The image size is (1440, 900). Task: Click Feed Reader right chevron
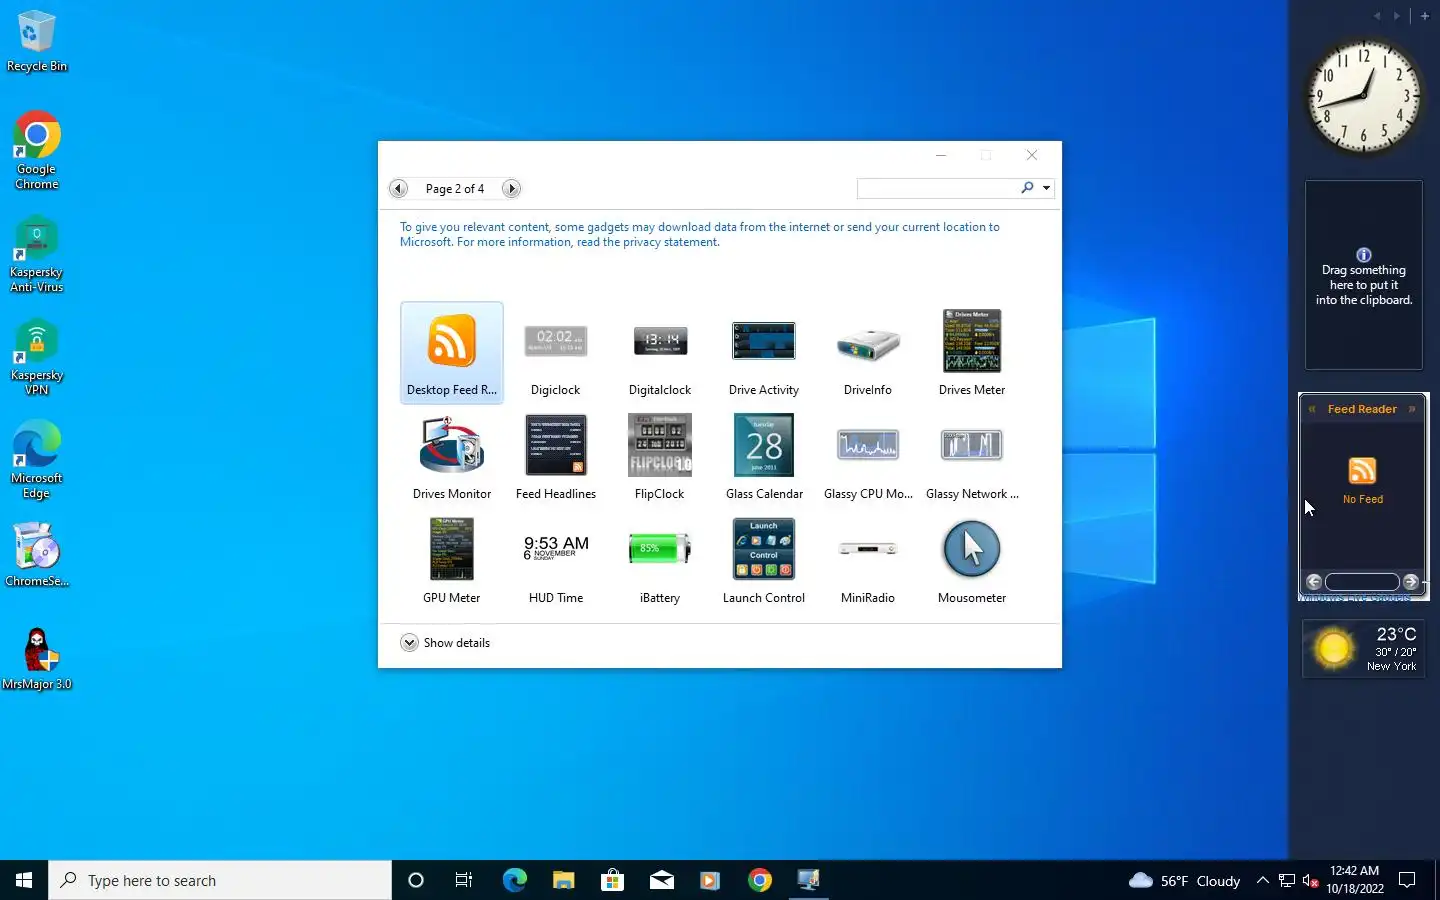[x=1412, y=409]
